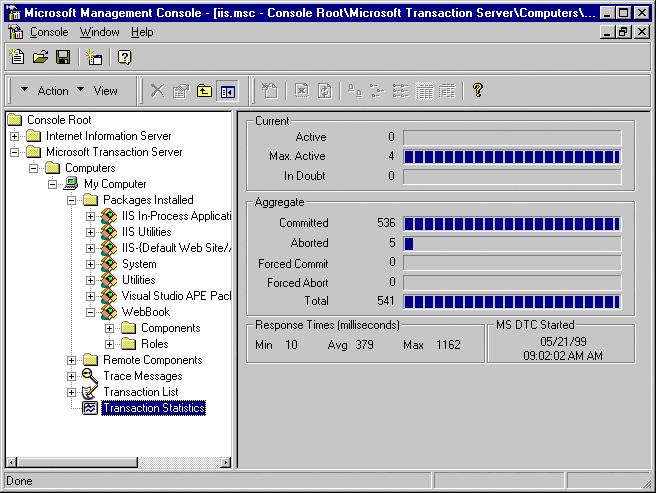Viewport: 656px width, 493px height.
Task: Click the Save console floppy icon
Action: (63, 57)
